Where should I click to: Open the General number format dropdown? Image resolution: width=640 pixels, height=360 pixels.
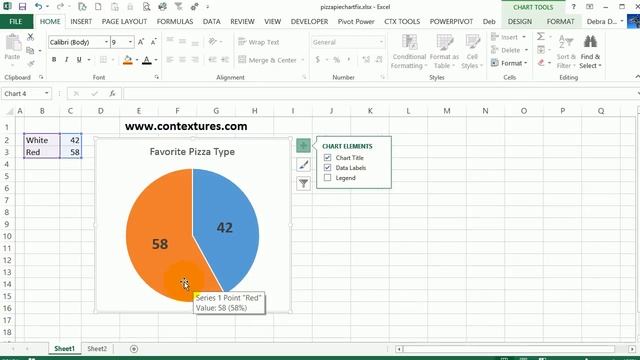(x=381, y=42)
